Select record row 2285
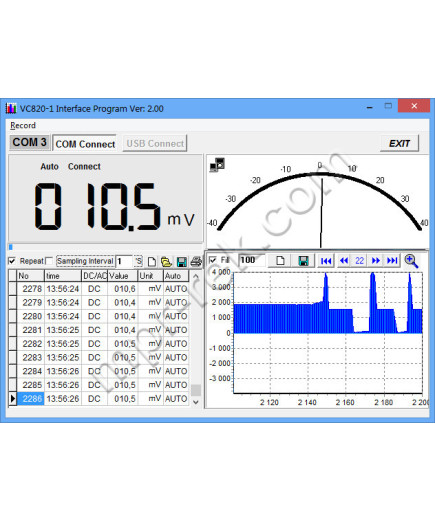The height and width of the screenshot is (521, 435). (x=99, y=385)
